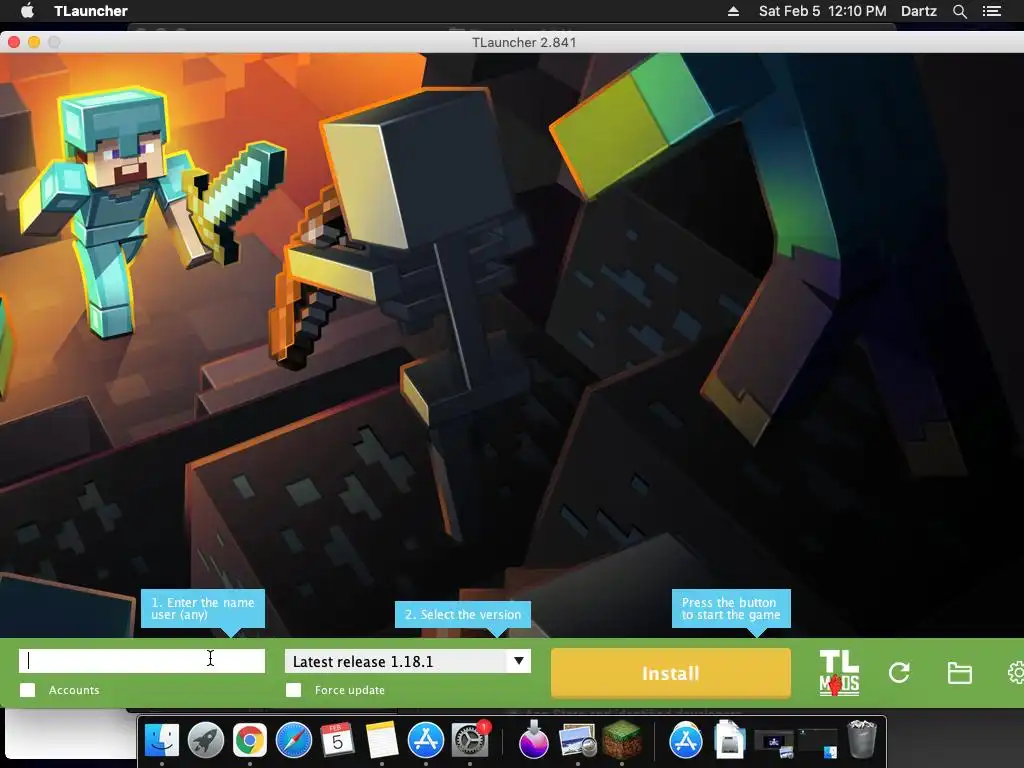Launch Google Chrome from the dock
This screenshot has height=768, width=1024.
(x=249, y=741)
